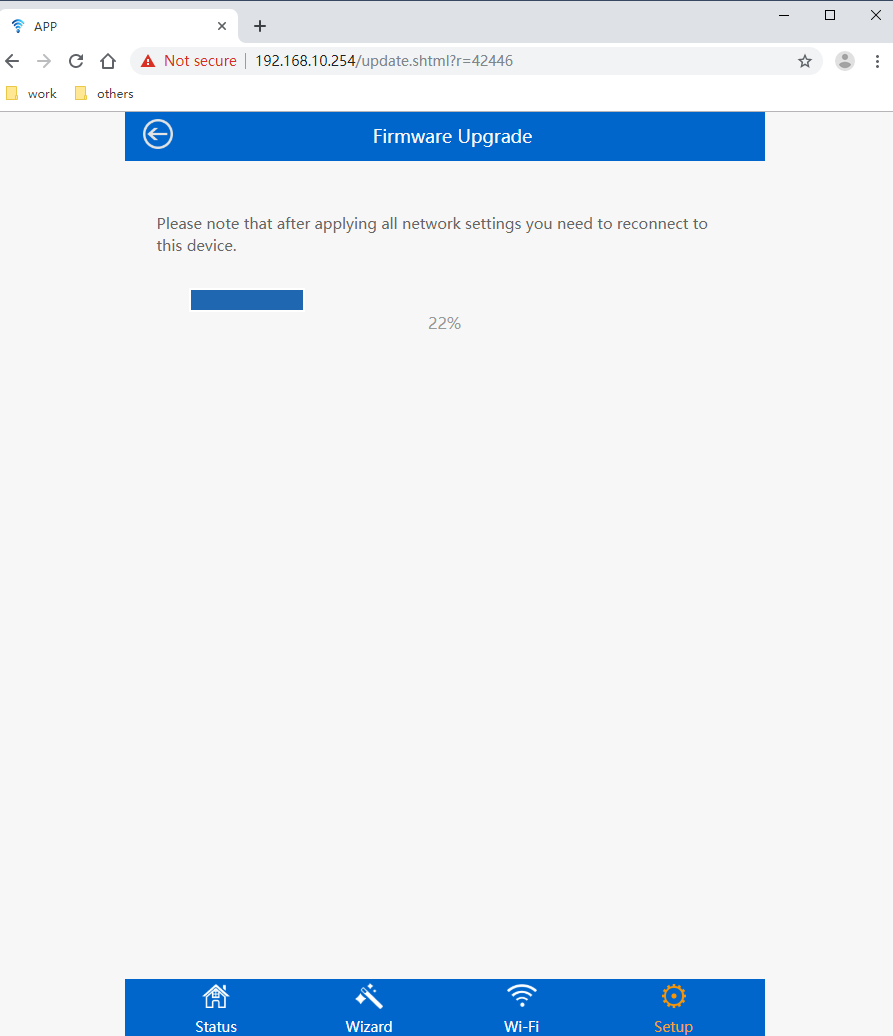Open the Status tab in bottom navigation
Viewport: 893px width, 1036px height.
coord(215,1008)
